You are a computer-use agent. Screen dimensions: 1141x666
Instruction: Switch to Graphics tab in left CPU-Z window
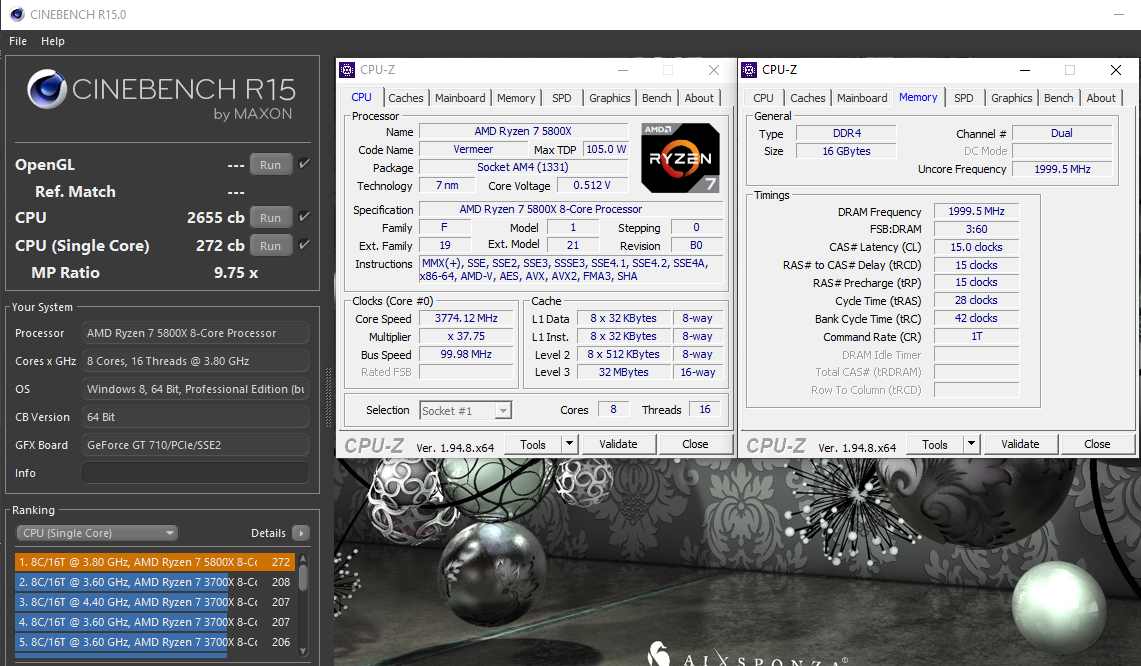point(610,98)
